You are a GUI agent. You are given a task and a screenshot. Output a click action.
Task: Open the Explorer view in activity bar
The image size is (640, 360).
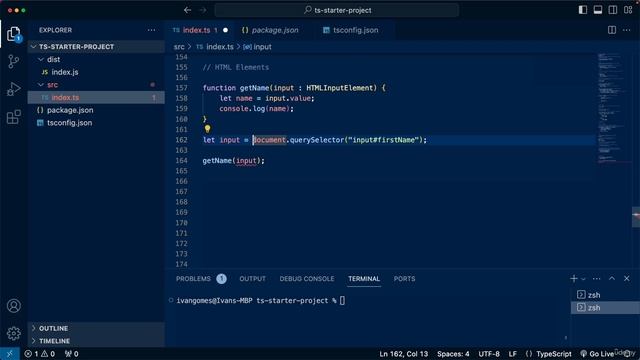click(x=13, y=34)
